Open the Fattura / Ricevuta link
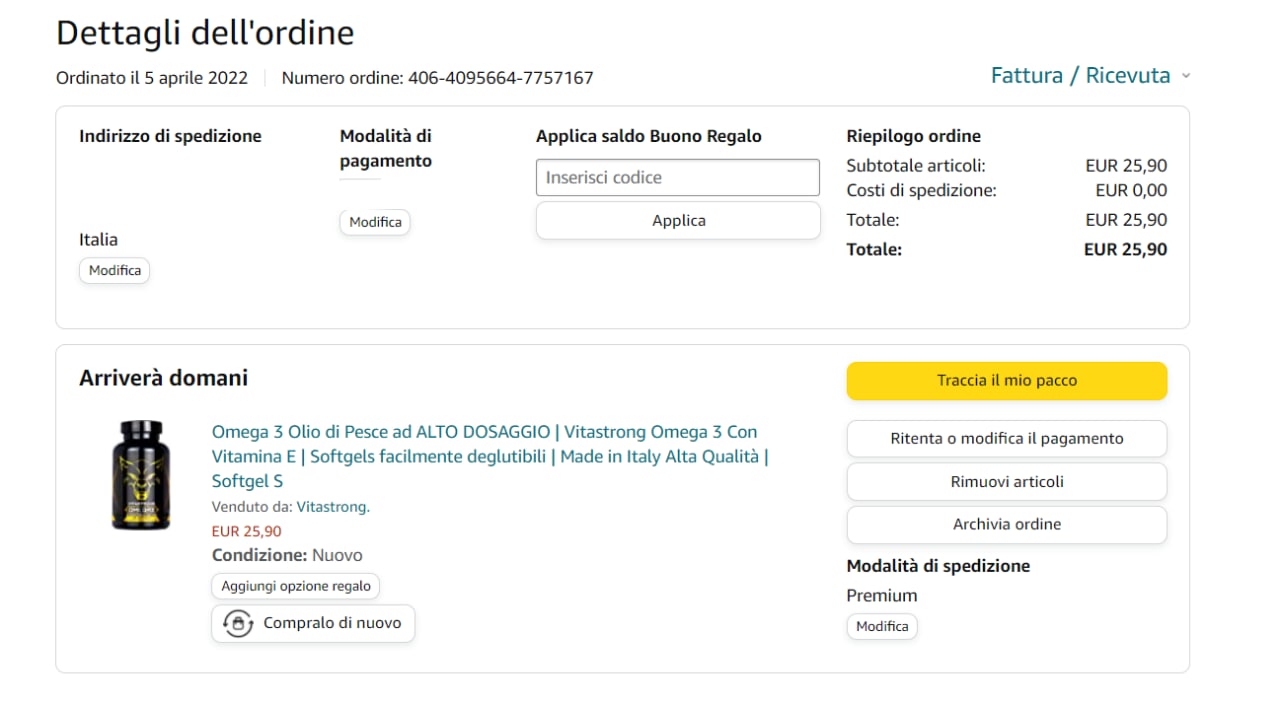This screenshot has width=1280, height=702. pyautogui.click(x=1080, y=76)
